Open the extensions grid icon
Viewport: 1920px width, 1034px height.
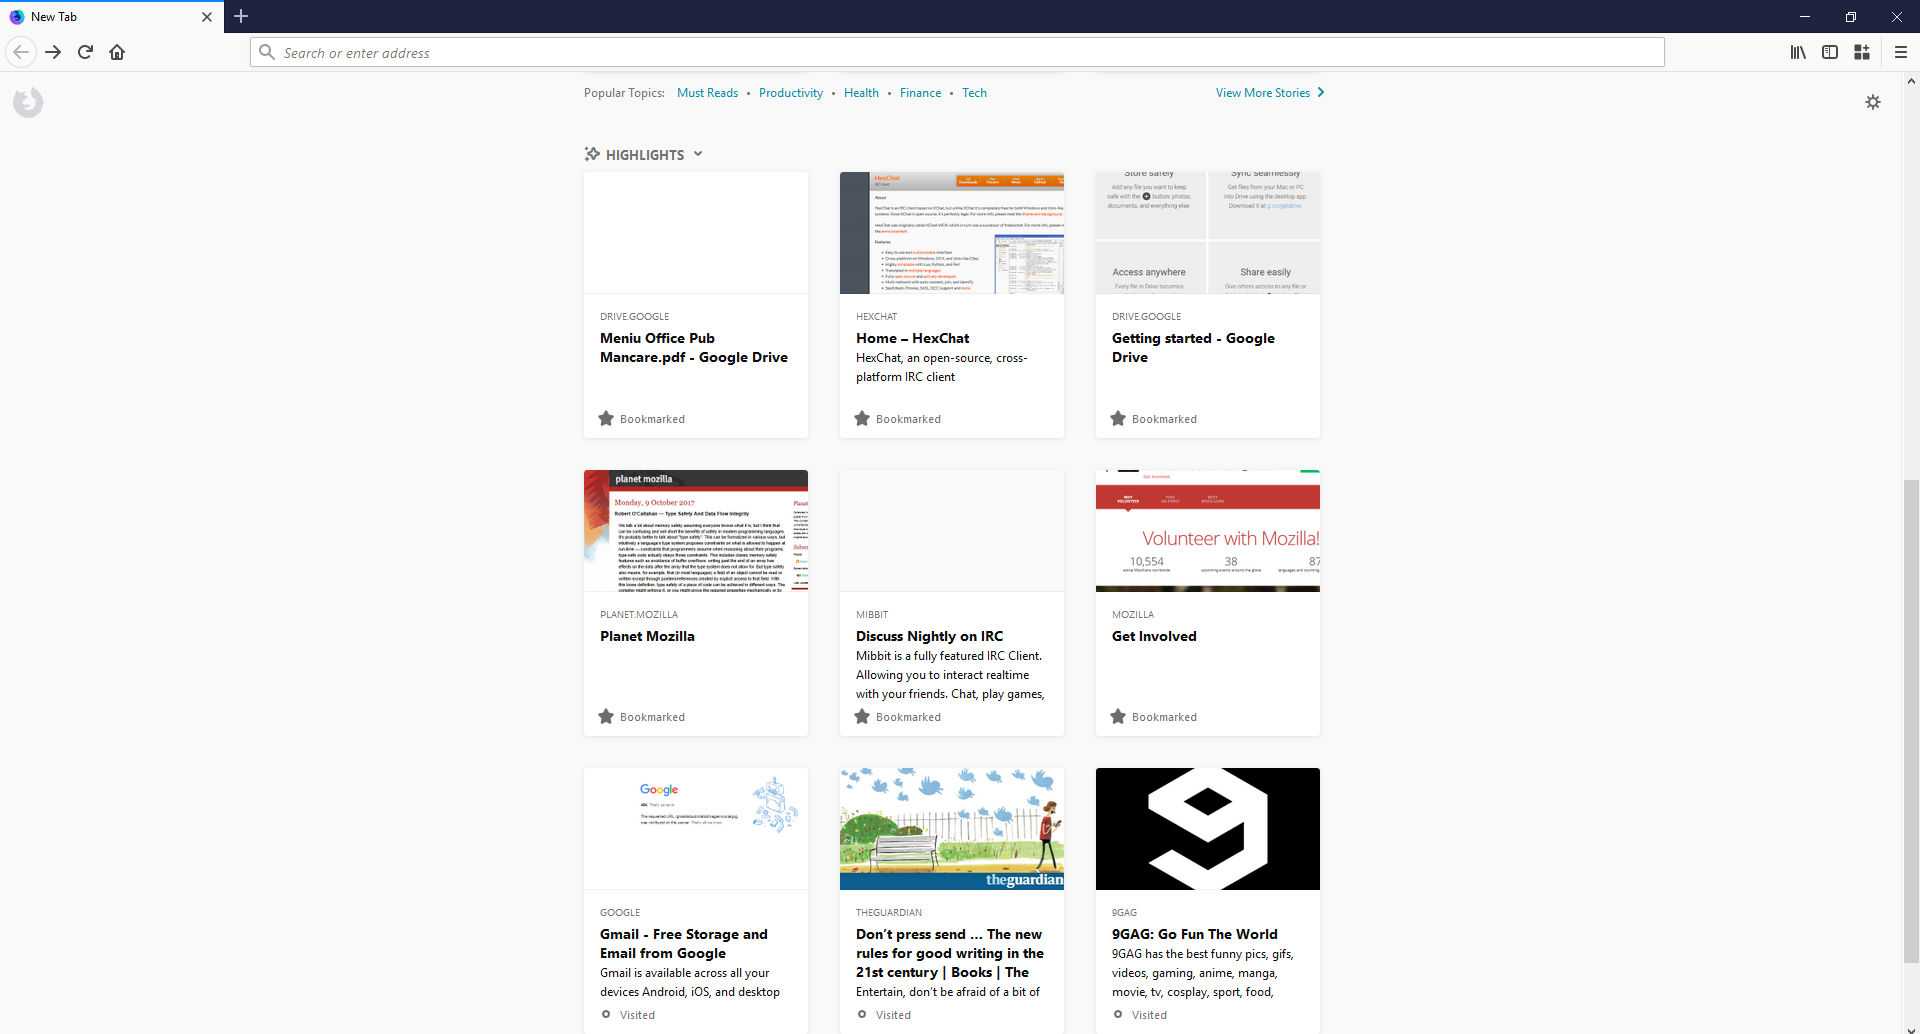(1862, 52)
